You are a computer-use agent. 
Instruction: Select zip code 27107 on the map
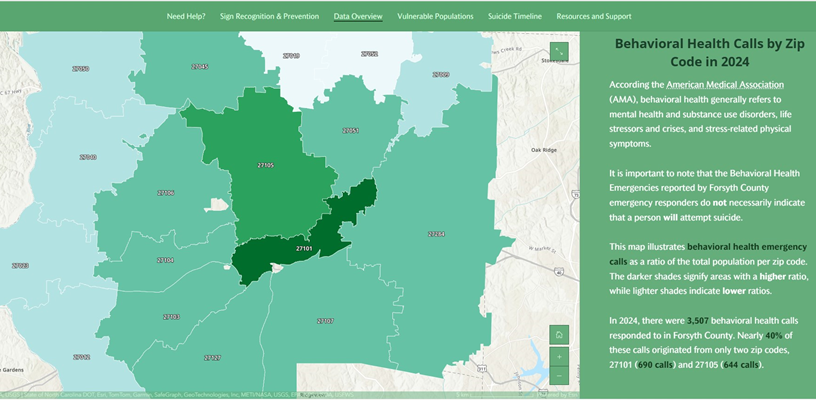(x=325, y=321)
